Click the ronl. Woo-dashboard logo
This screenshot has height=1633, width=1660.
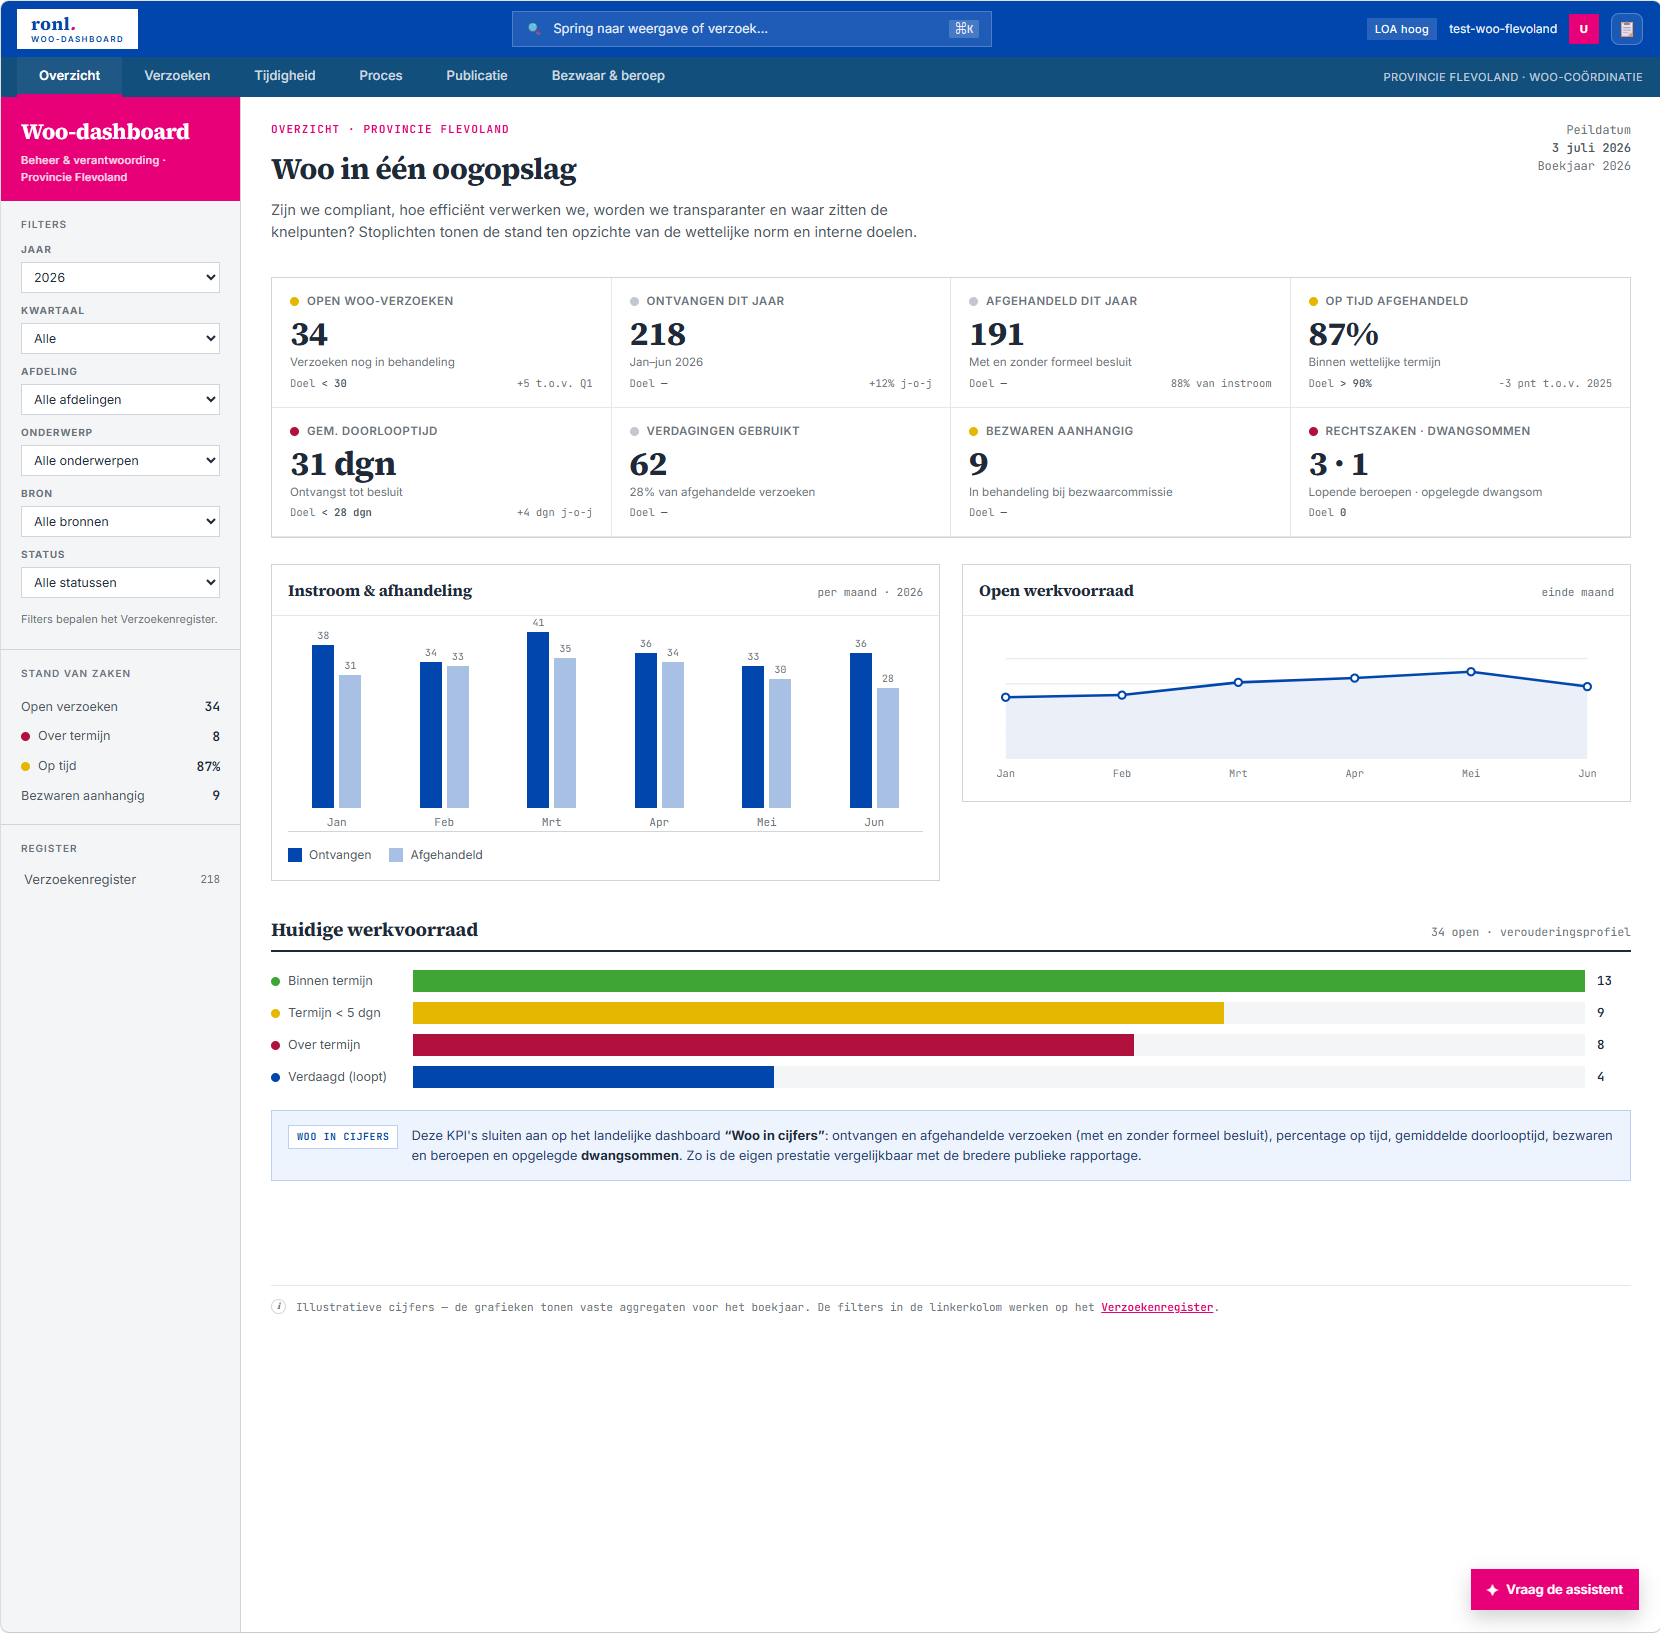pos(77,29)
